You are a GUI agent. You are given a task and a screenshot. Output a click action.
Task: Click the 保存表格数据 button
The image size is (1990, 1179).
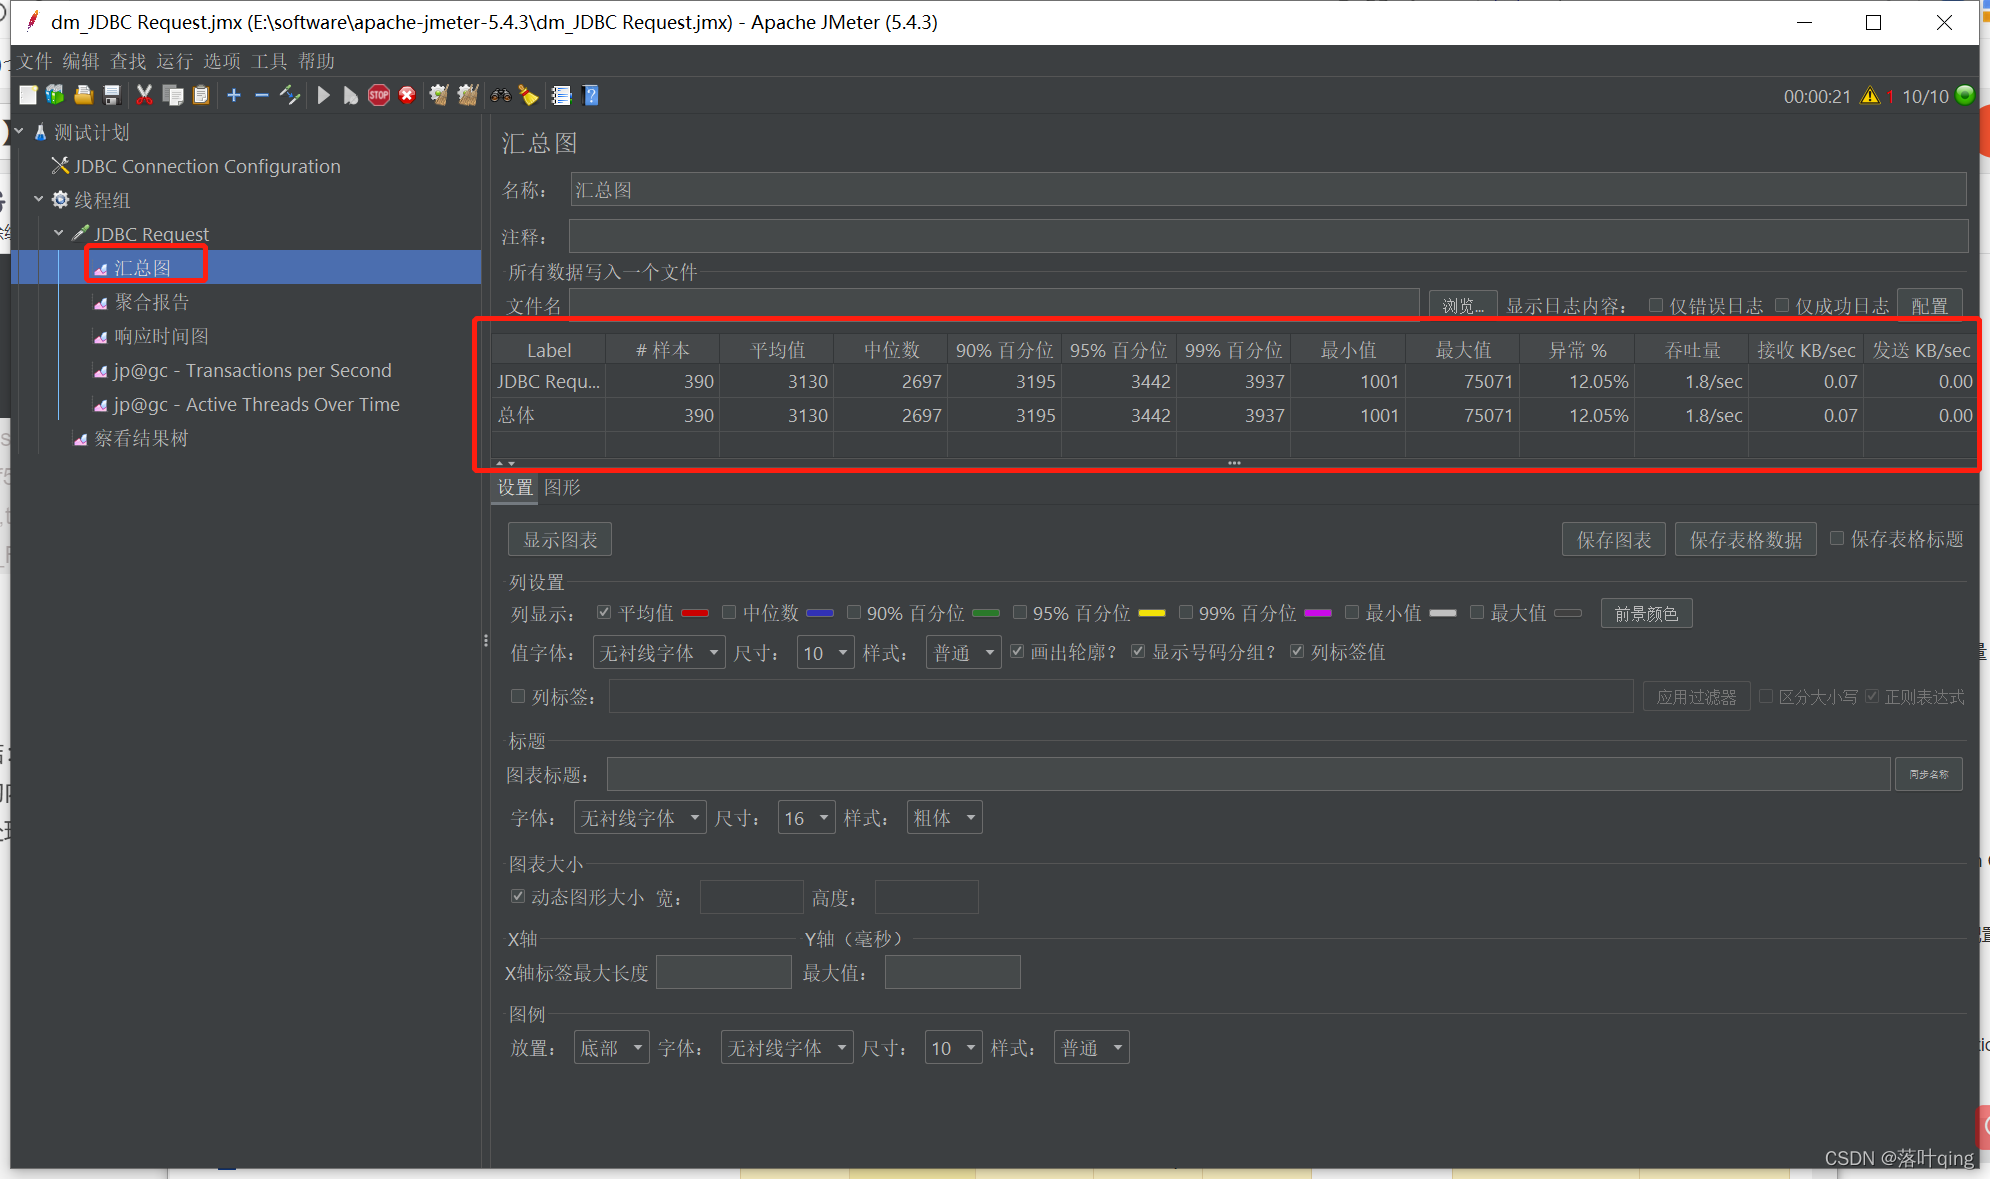[1745, 539]
